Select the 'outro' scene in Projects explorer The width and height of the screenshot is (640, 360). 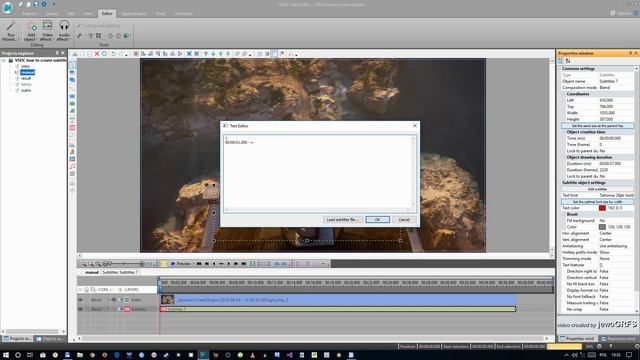26,90
